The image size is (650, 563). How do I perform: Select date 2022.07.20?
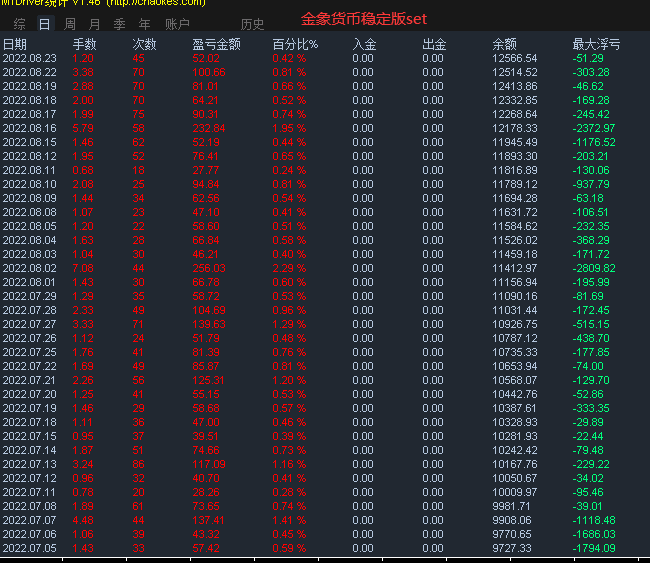[x=29, y=394]
